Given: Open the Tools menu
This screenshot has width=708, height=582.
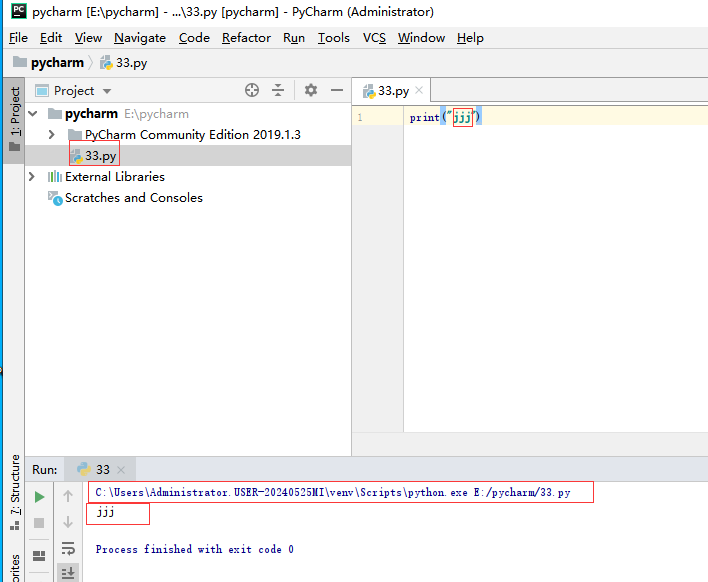Looking at the screenshot, I should pos(333,38).
